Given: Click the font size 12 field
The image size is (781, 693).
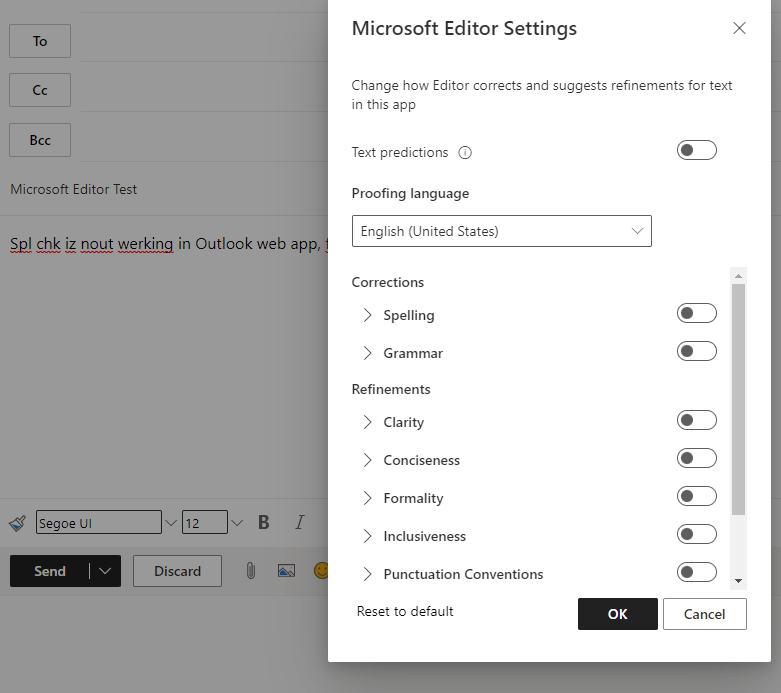Looking at the screenshot, I should pyautogui.click(x=205, y=523).
